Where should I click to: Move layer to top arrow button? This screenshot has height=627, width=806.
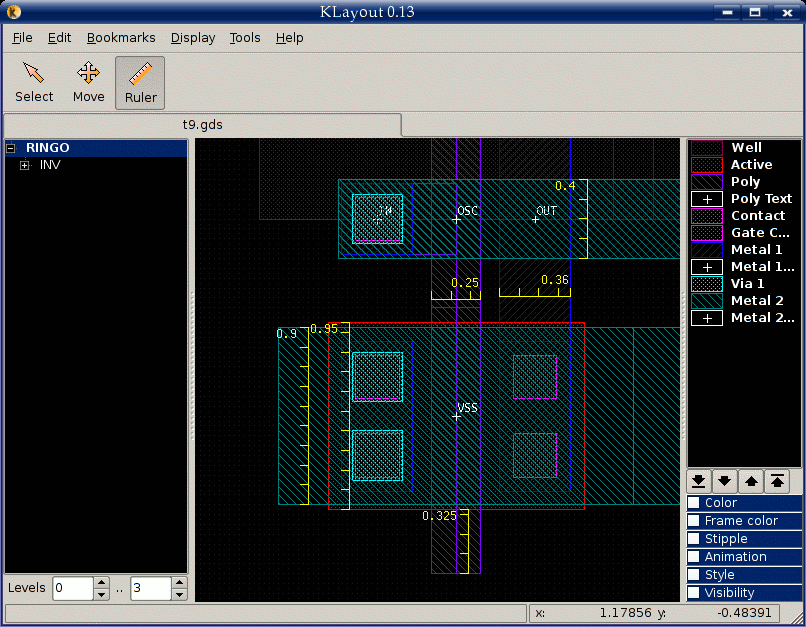[x=775, y=480]
